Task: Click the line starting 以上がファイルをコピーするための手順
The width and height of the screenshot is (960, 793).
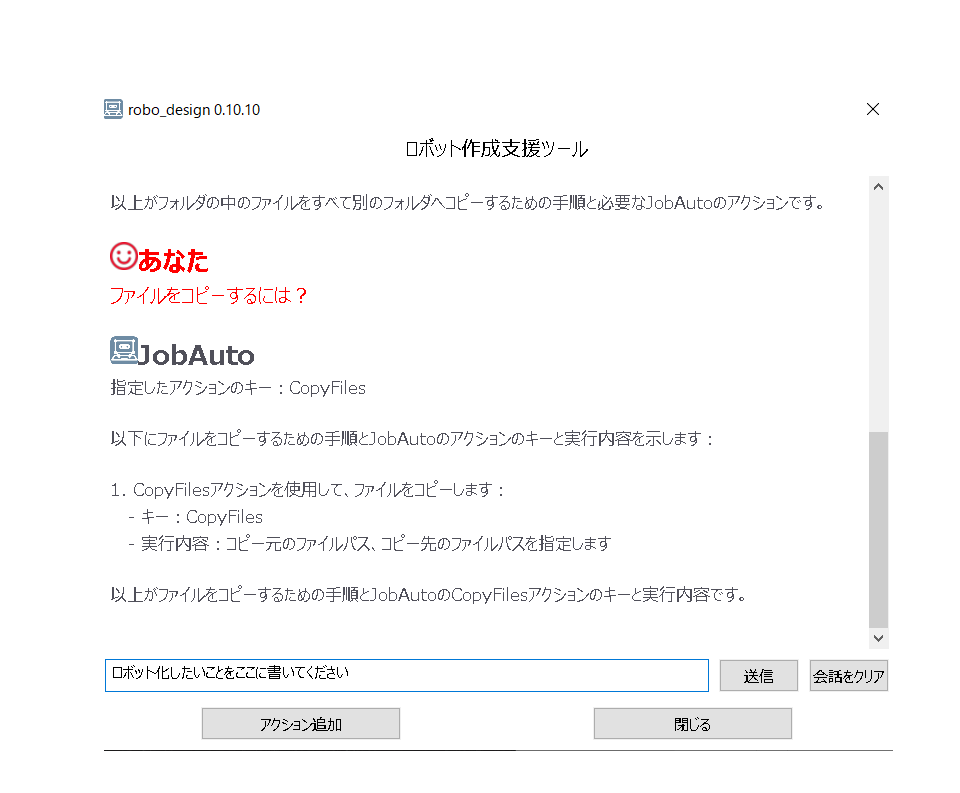Action: click(429, 595)
